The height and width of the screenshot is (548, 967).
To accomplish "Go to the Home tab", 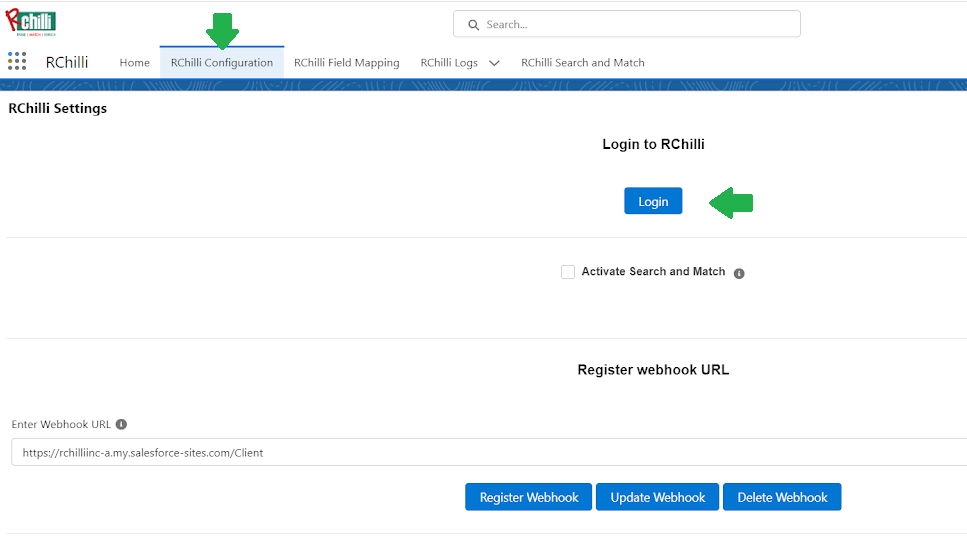I will [x=134, y=63].
